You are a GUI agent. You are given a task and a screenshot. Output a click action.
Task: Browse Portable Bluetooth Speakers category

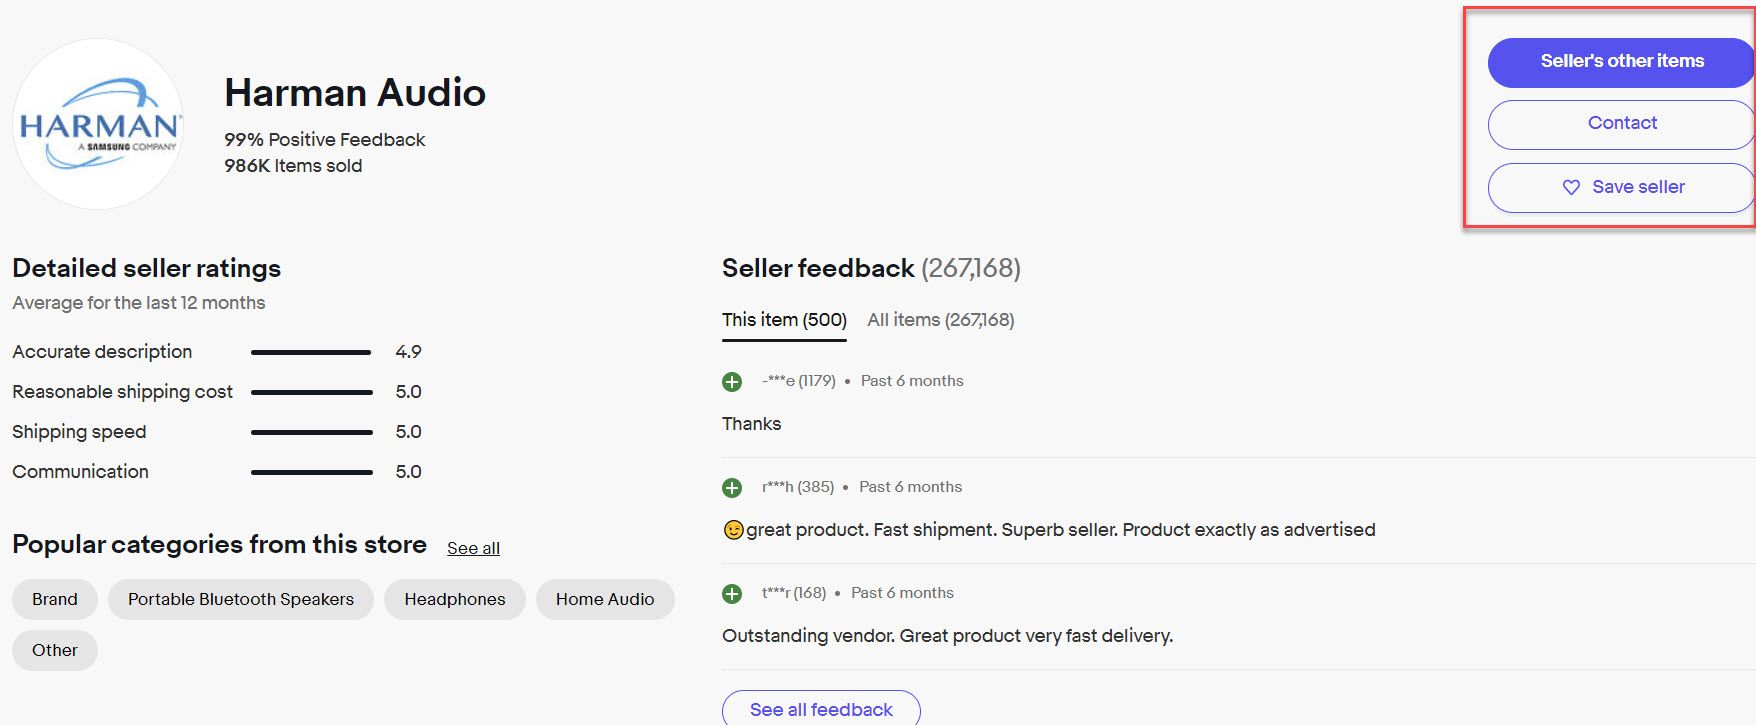(x=241, y=599)
